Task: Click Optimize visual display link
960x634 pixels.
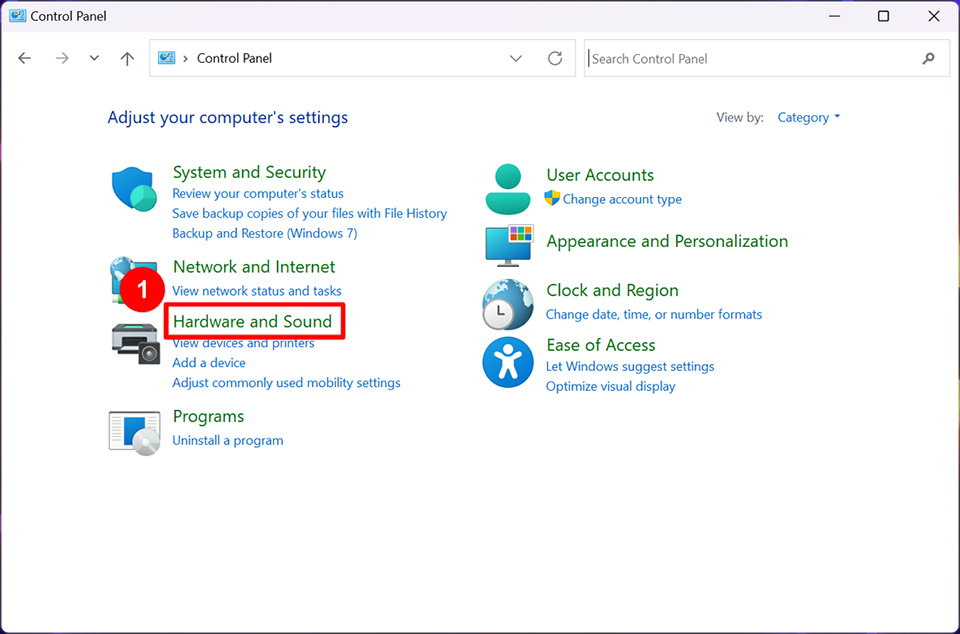Action: (610, 387)
